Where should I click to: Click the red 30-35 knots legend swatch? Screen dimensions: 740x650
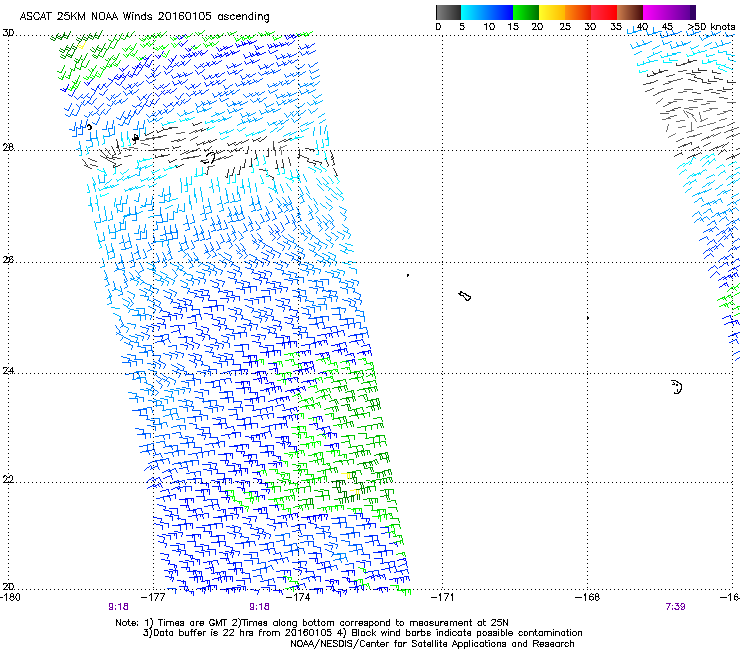(x=604, y=12)
